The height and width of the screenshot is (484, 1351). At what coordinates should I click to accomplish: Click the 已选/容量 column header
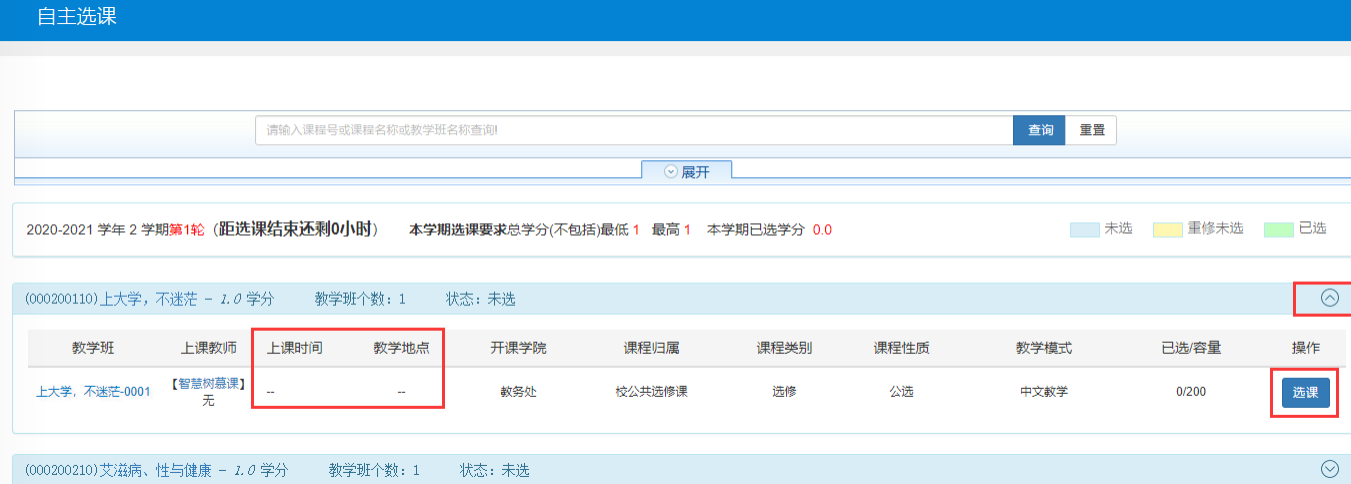tap(1190, 349)
